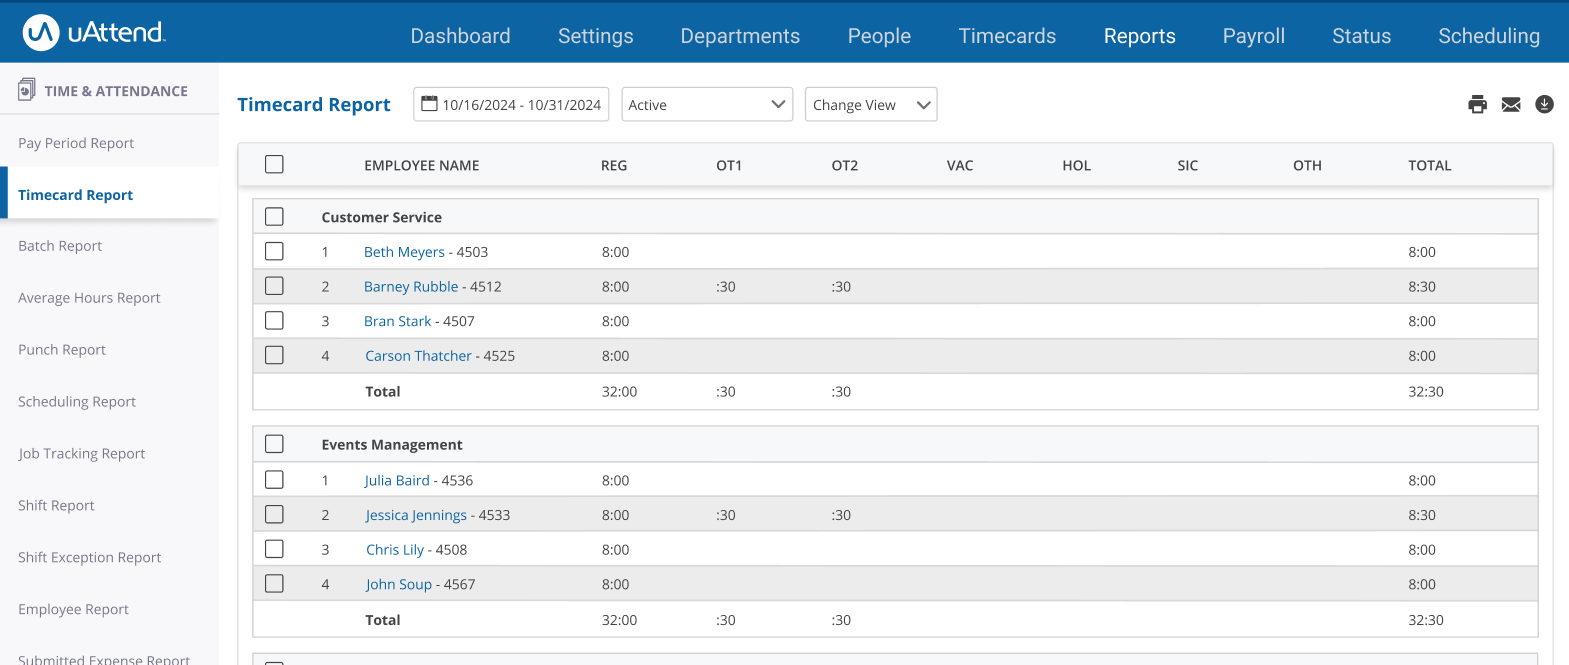Open Scheduling Report in sidebar
Viewport: 1569px width, 665px height.
[77, 402]
